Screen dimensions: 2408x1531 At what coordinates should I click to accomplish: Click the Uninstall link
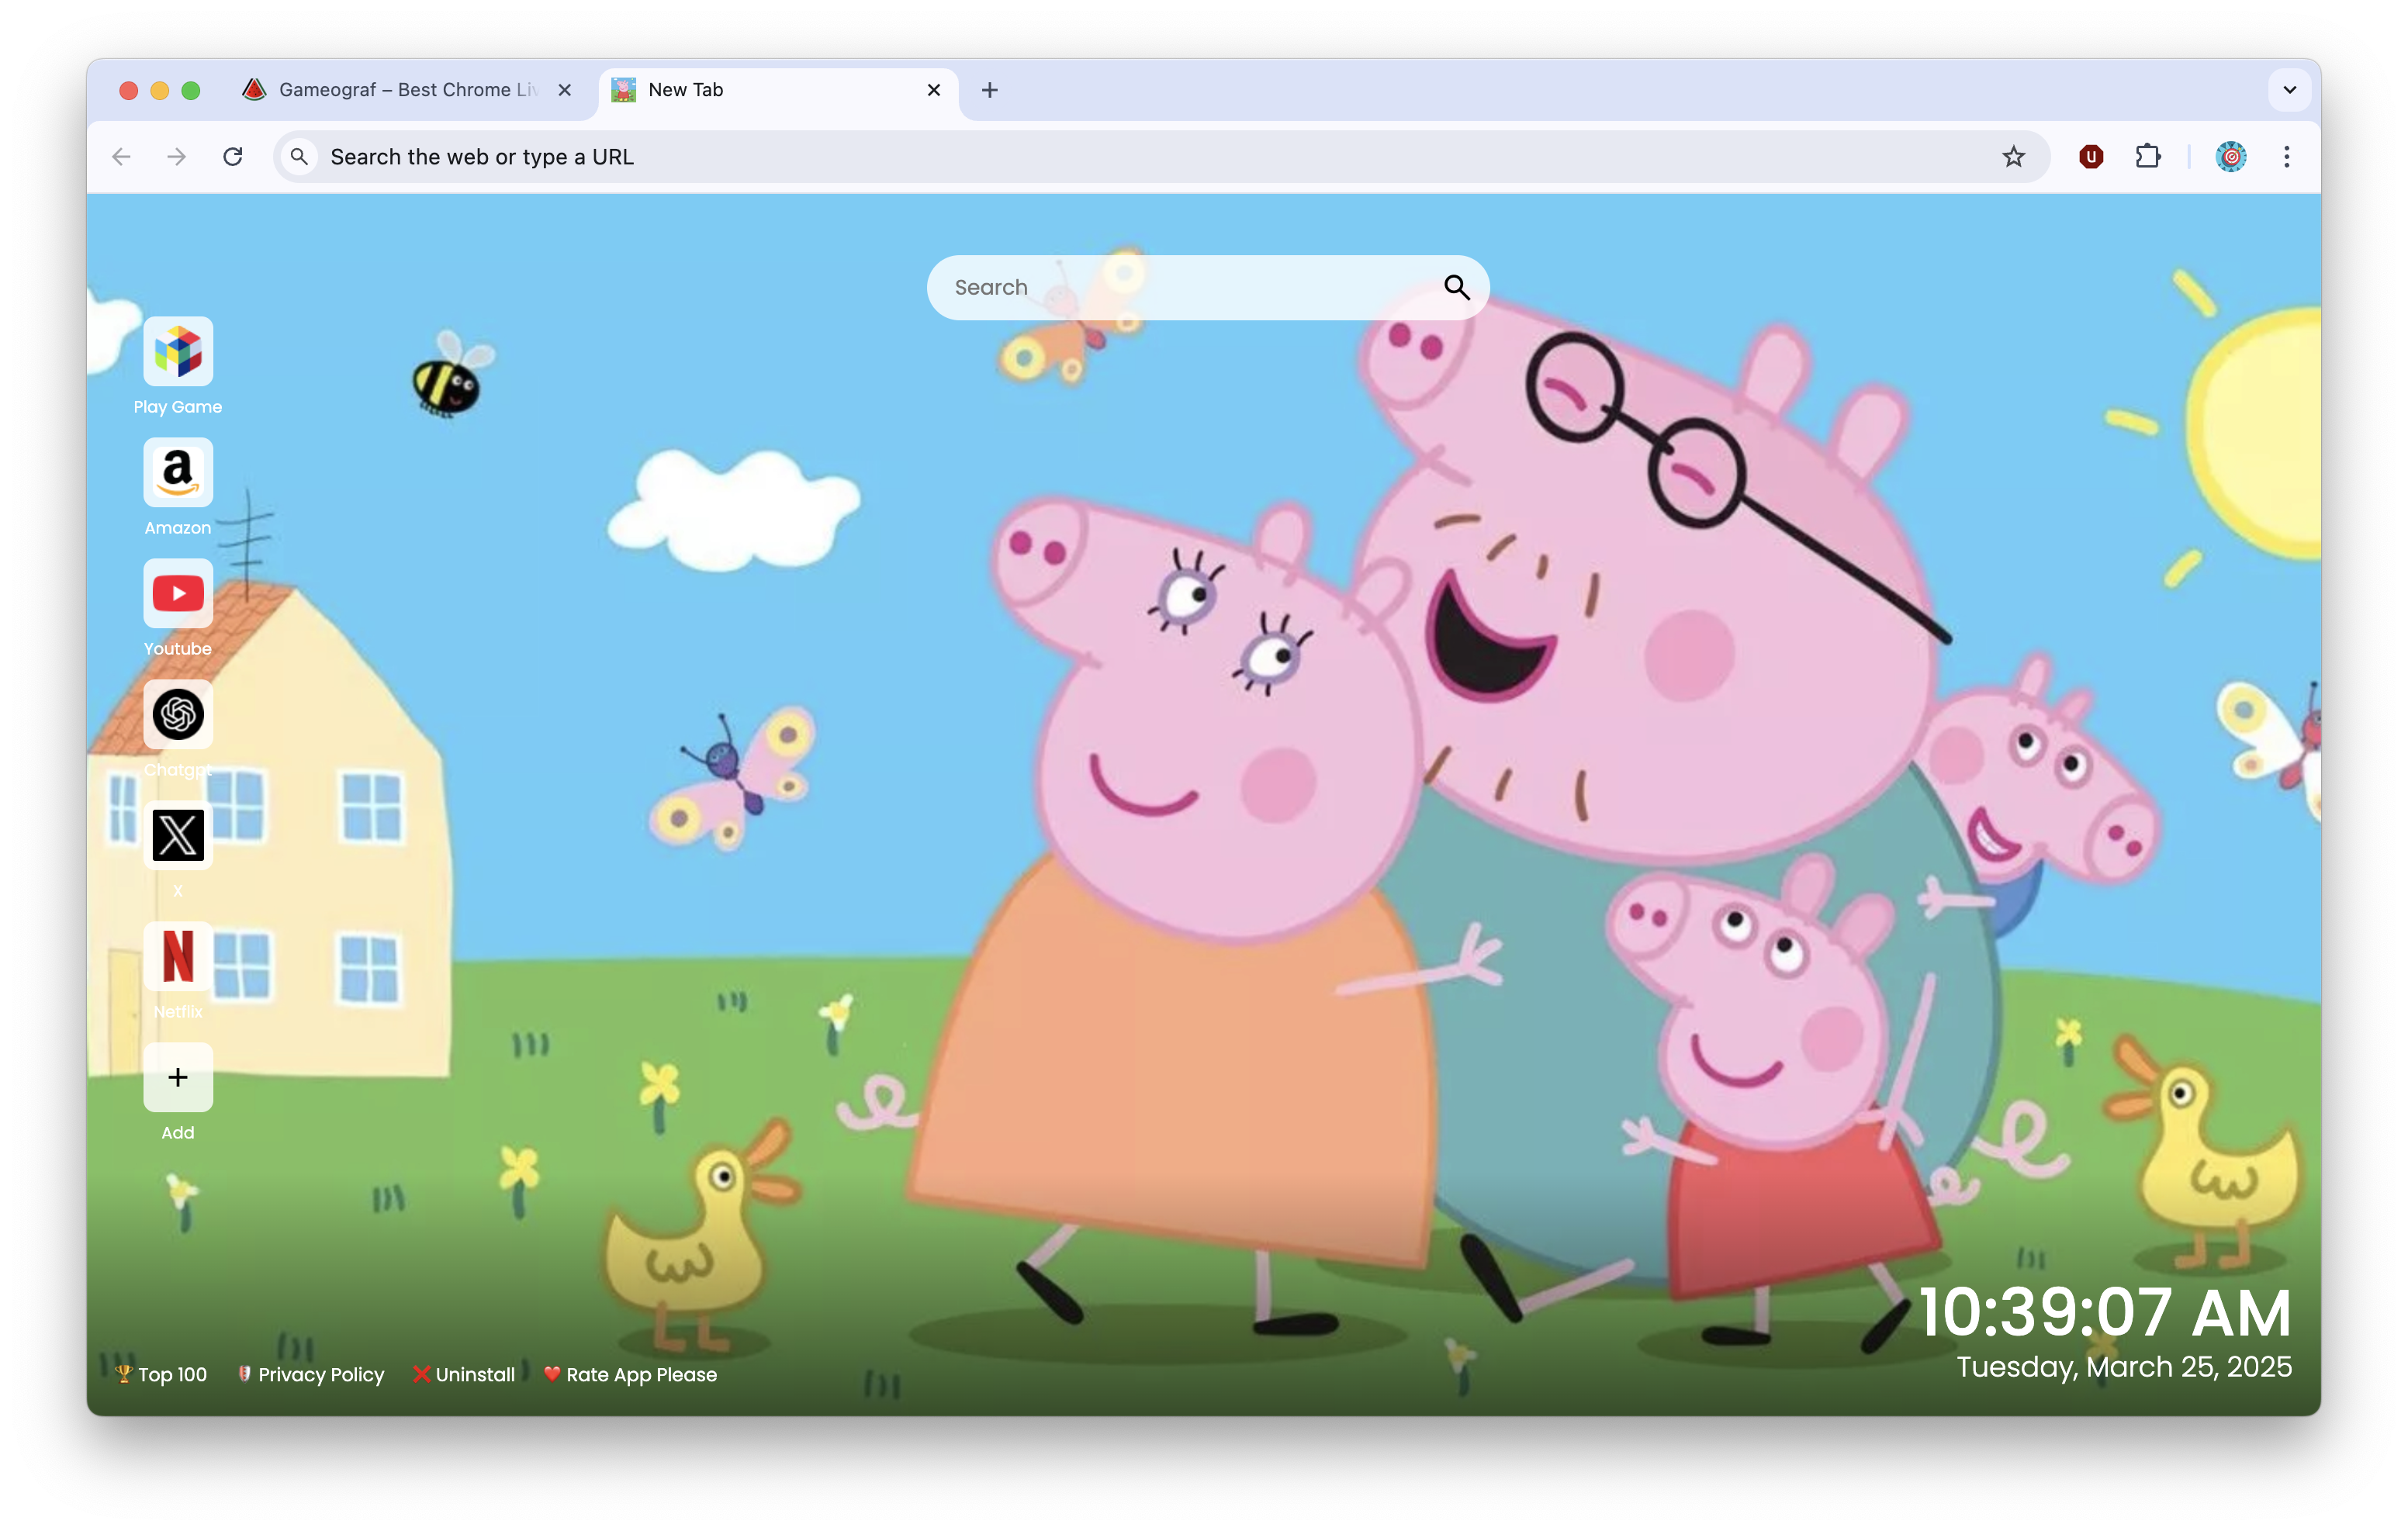tap(464, 1375)
